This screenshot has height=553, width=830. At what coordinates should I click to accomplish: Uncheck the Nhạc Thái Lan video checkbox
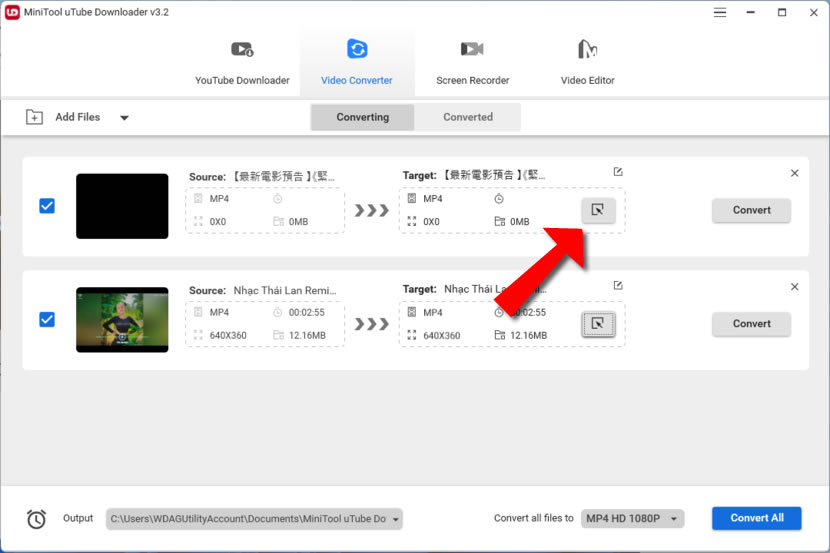pos(47,320)
